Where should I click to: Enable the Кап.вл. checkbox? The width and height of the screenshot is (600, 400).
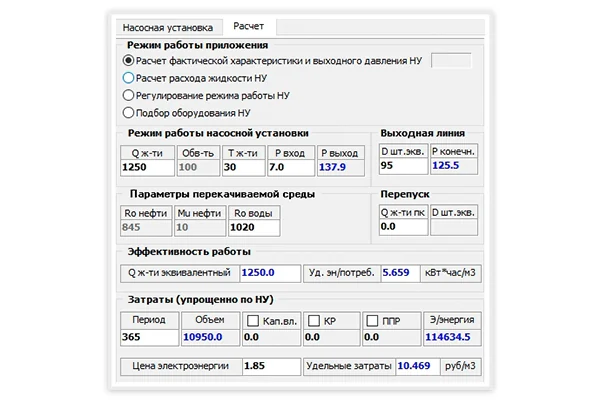pos(253,321)
